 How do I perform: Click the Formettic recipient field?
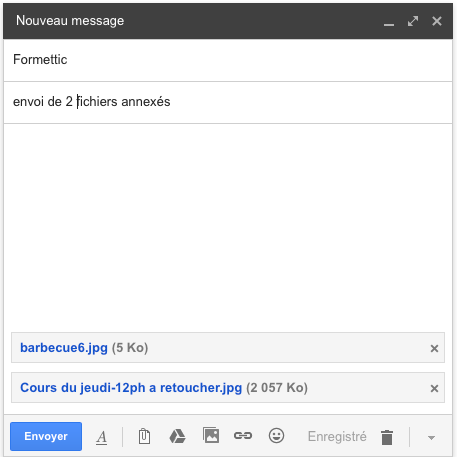click(x=228, y=60)
